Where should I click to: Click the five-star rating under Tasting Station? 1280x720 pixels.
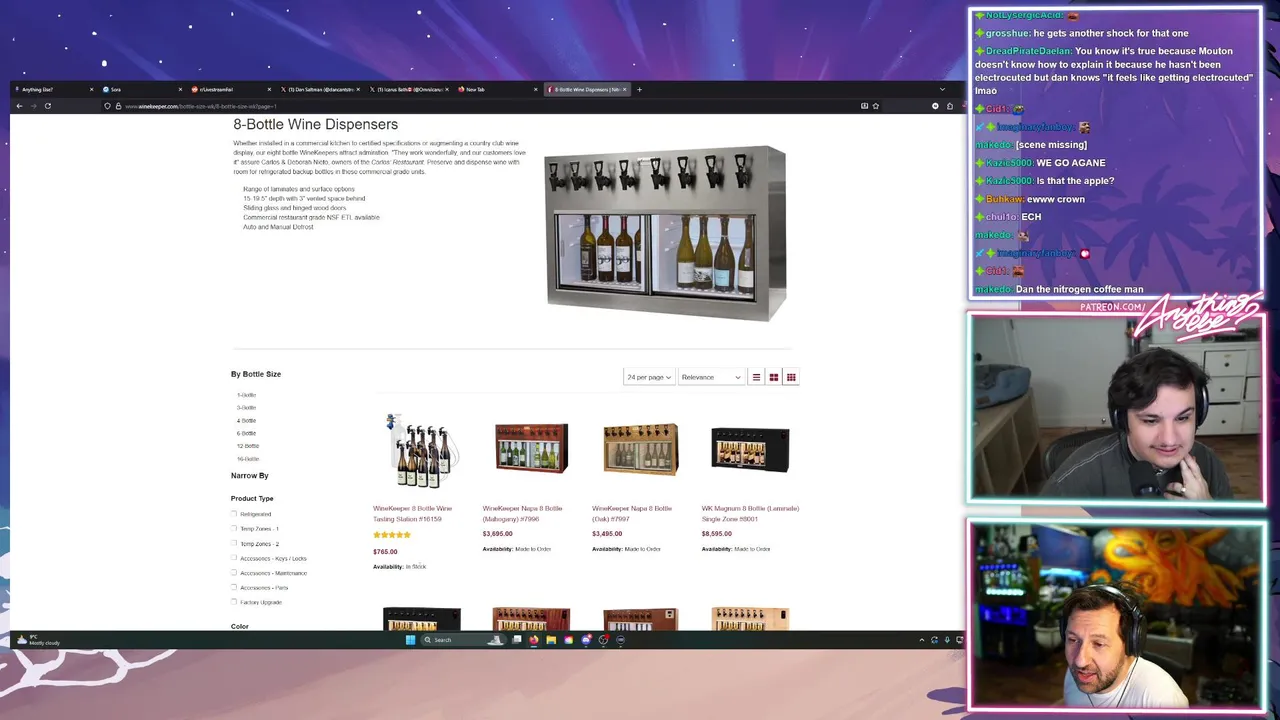click(x=392, y=535)
